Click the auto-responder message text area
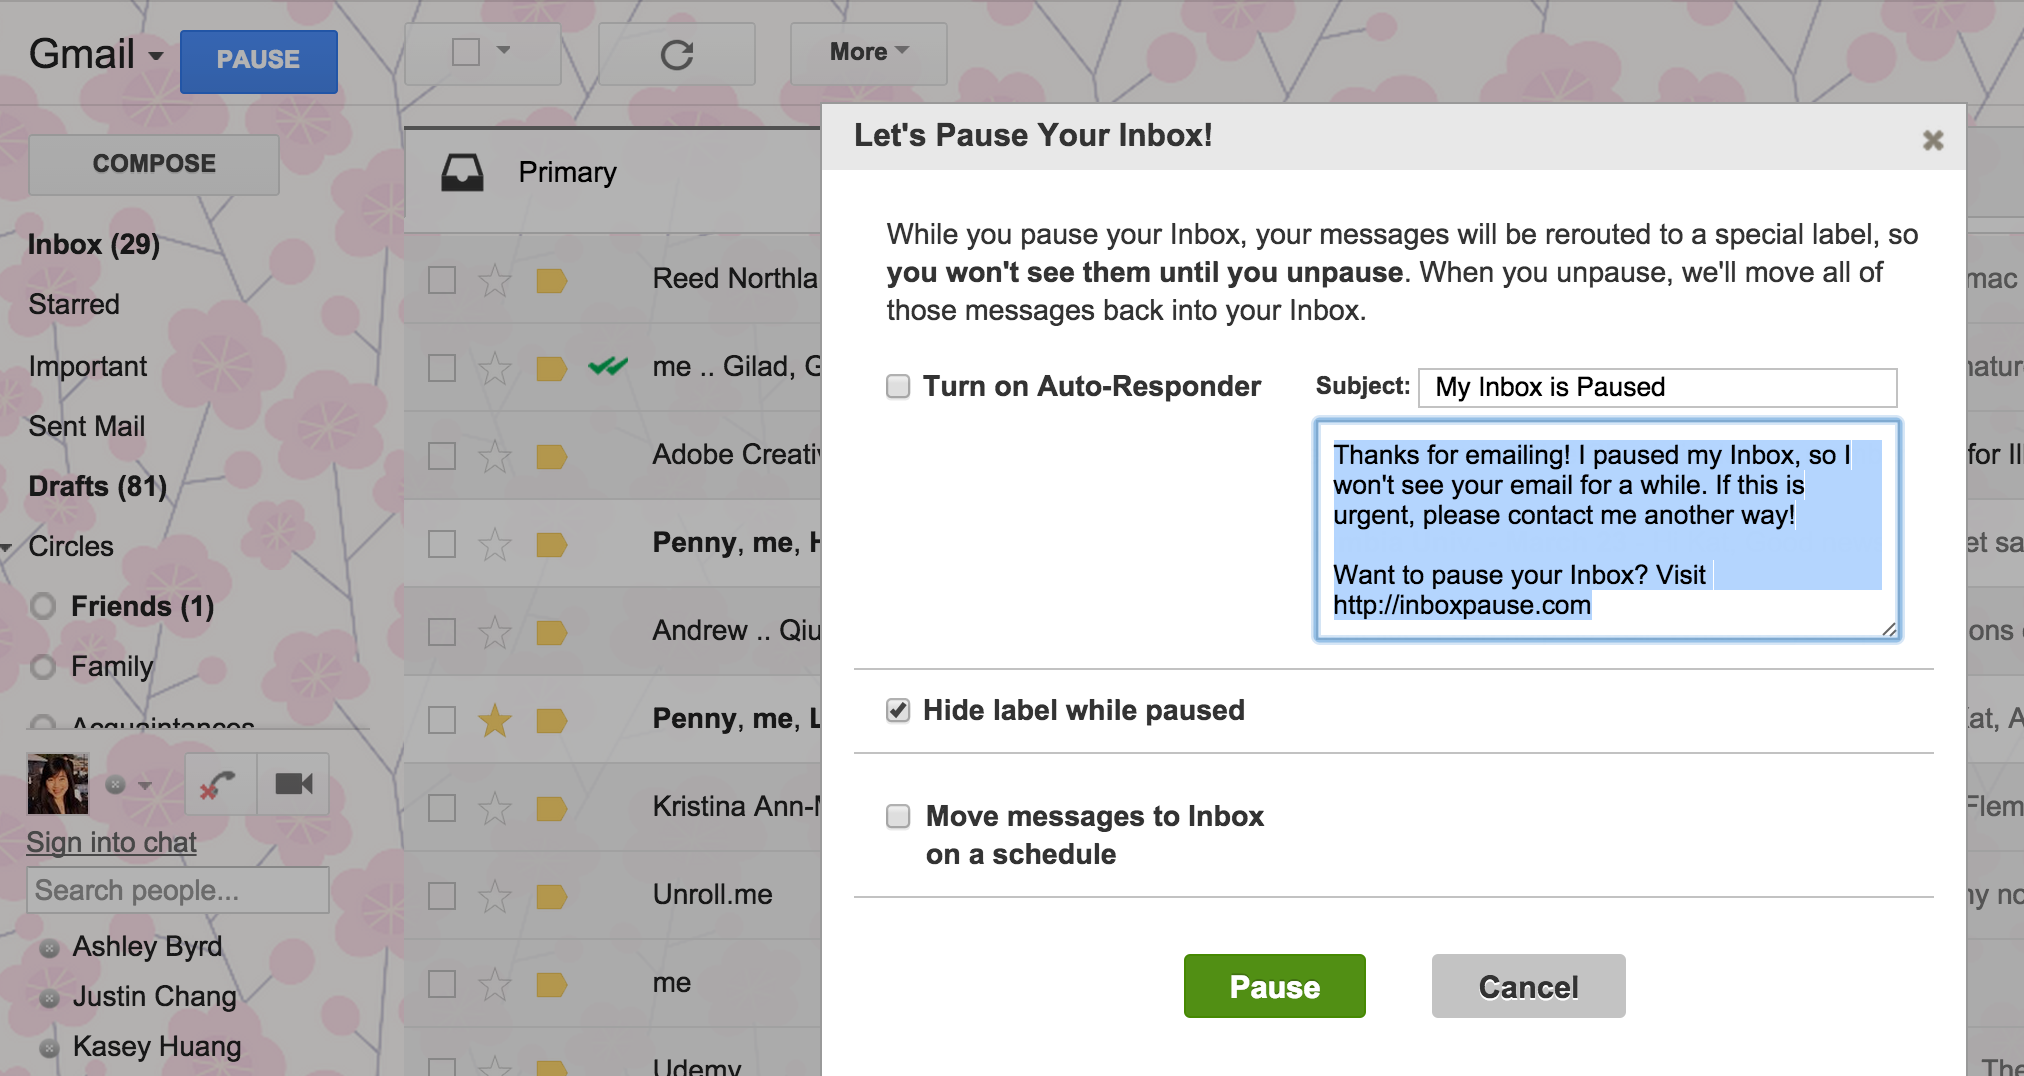 pos(1607,530)
